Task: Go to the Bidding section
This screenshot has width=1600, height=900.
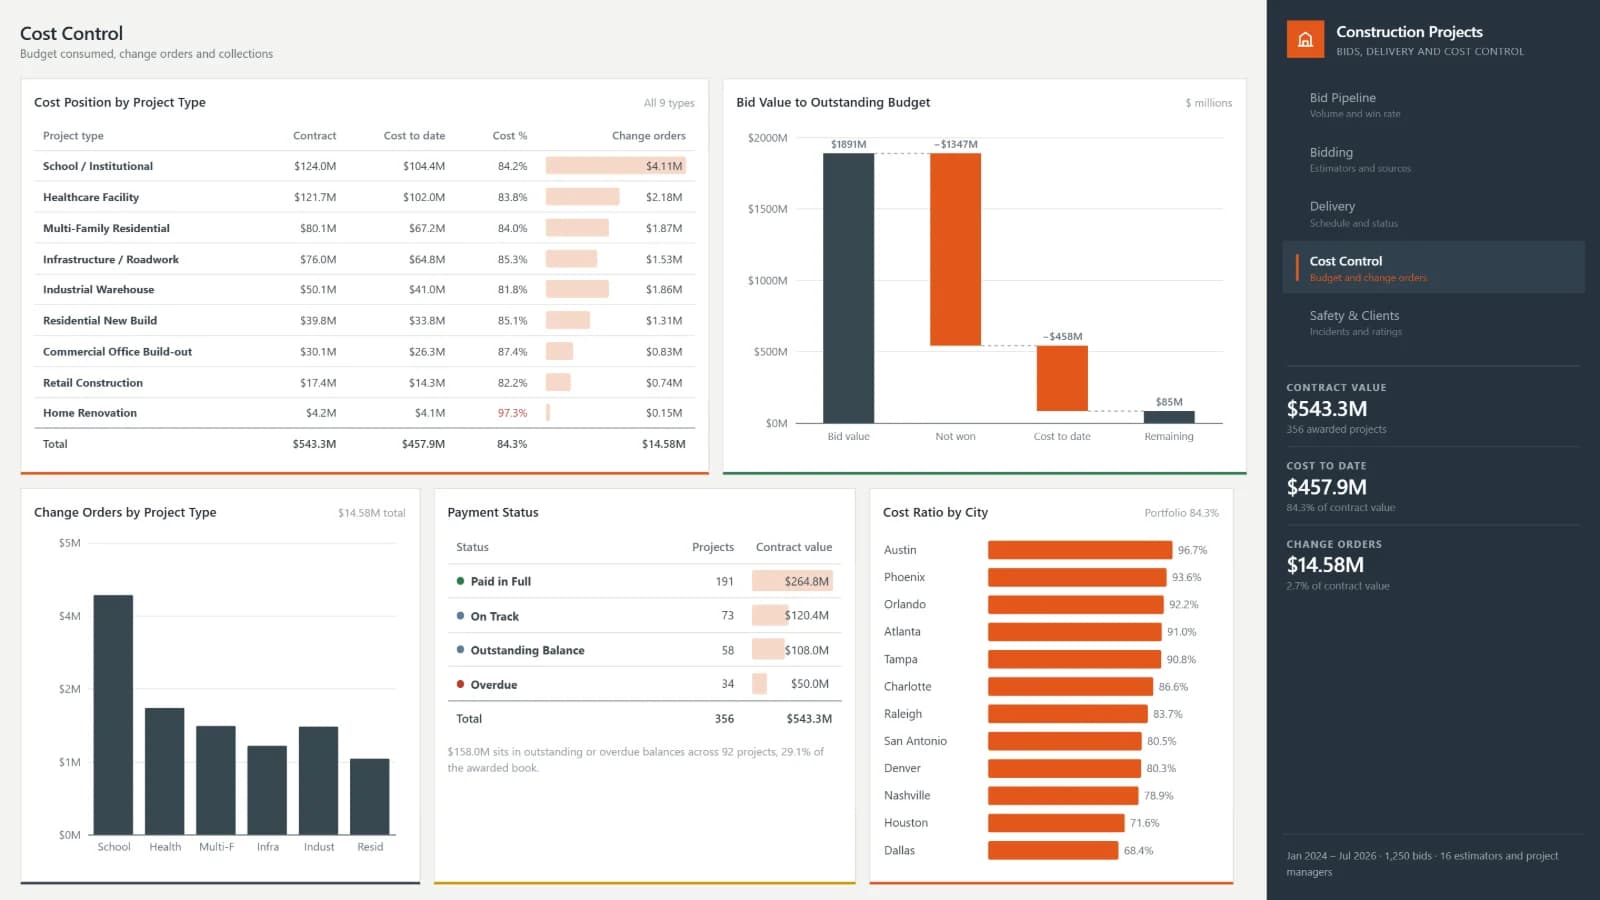Action: tap(1433, 160)
